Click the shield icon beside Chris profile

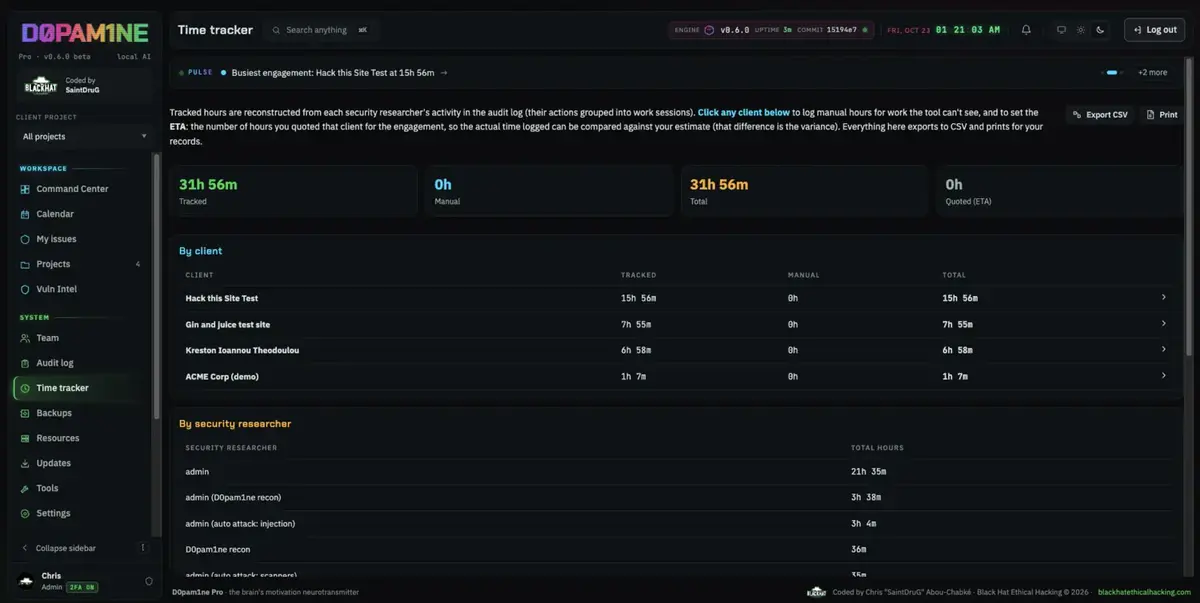tap(149, 581)
